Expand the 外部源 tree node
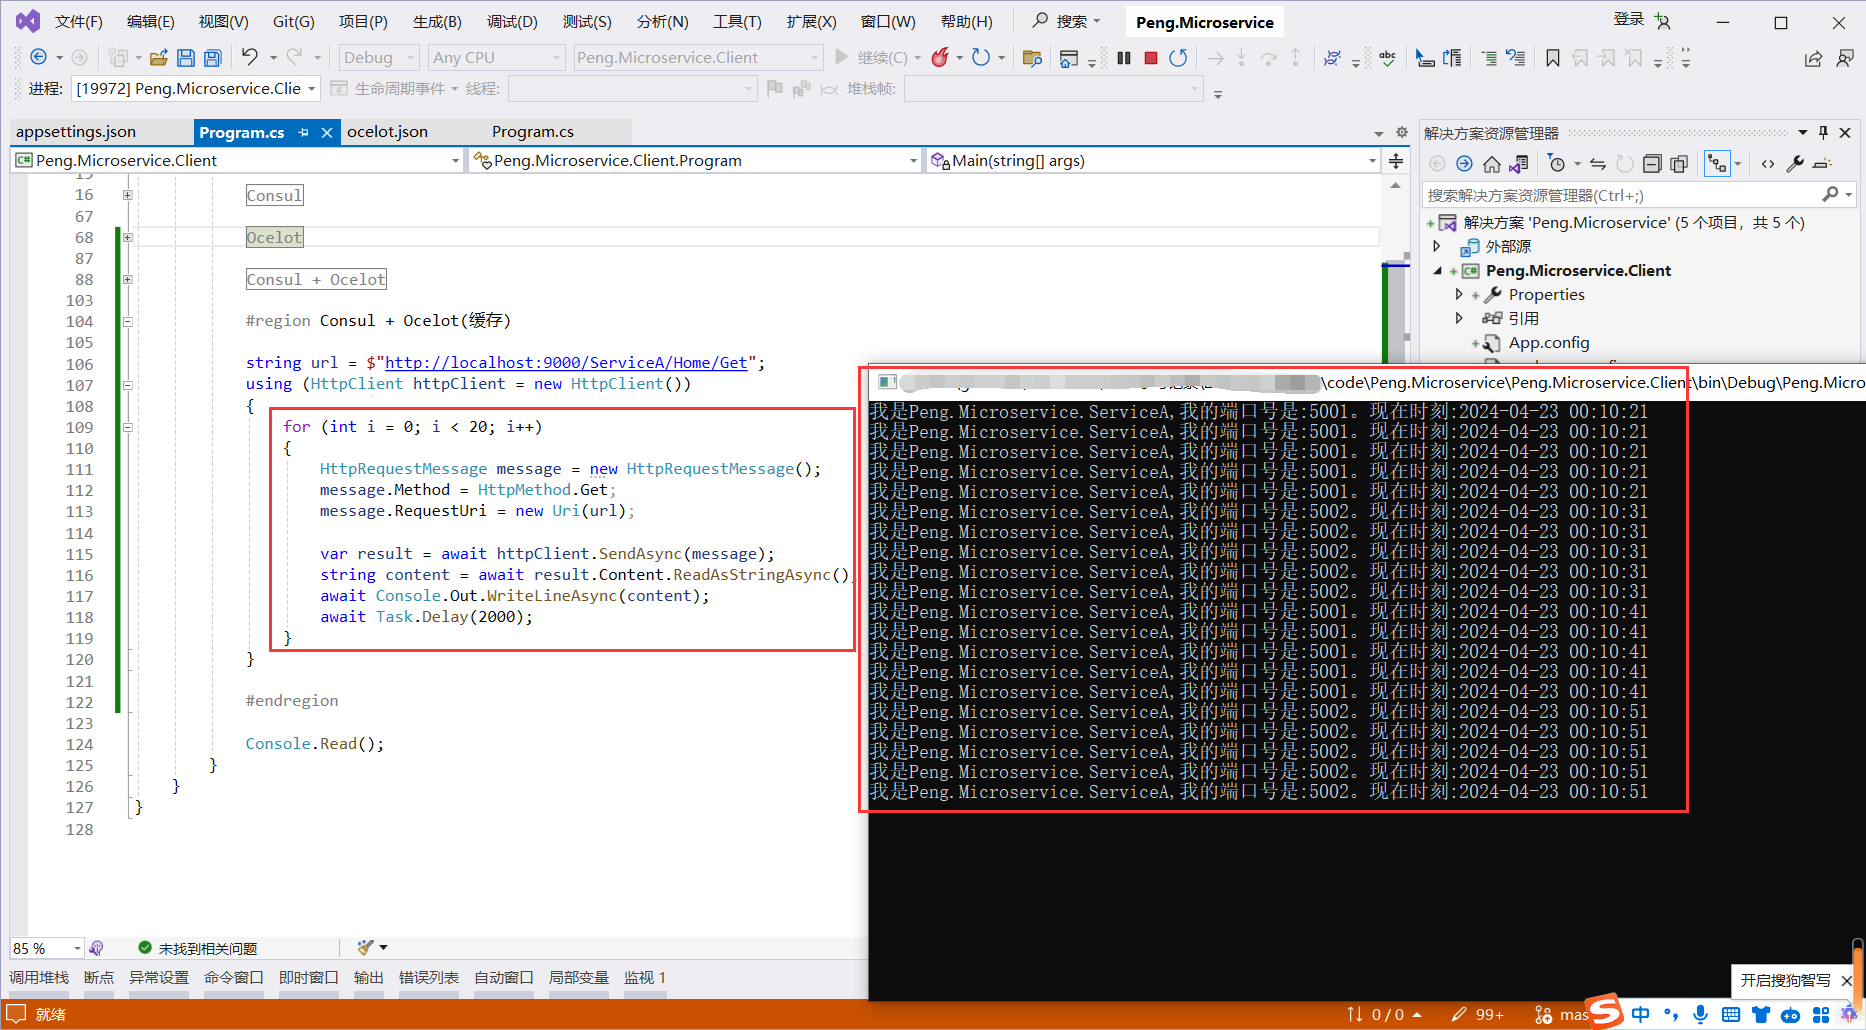Image resolution: width=1866 pixels, height=1030 pixels. [1437, 246]
